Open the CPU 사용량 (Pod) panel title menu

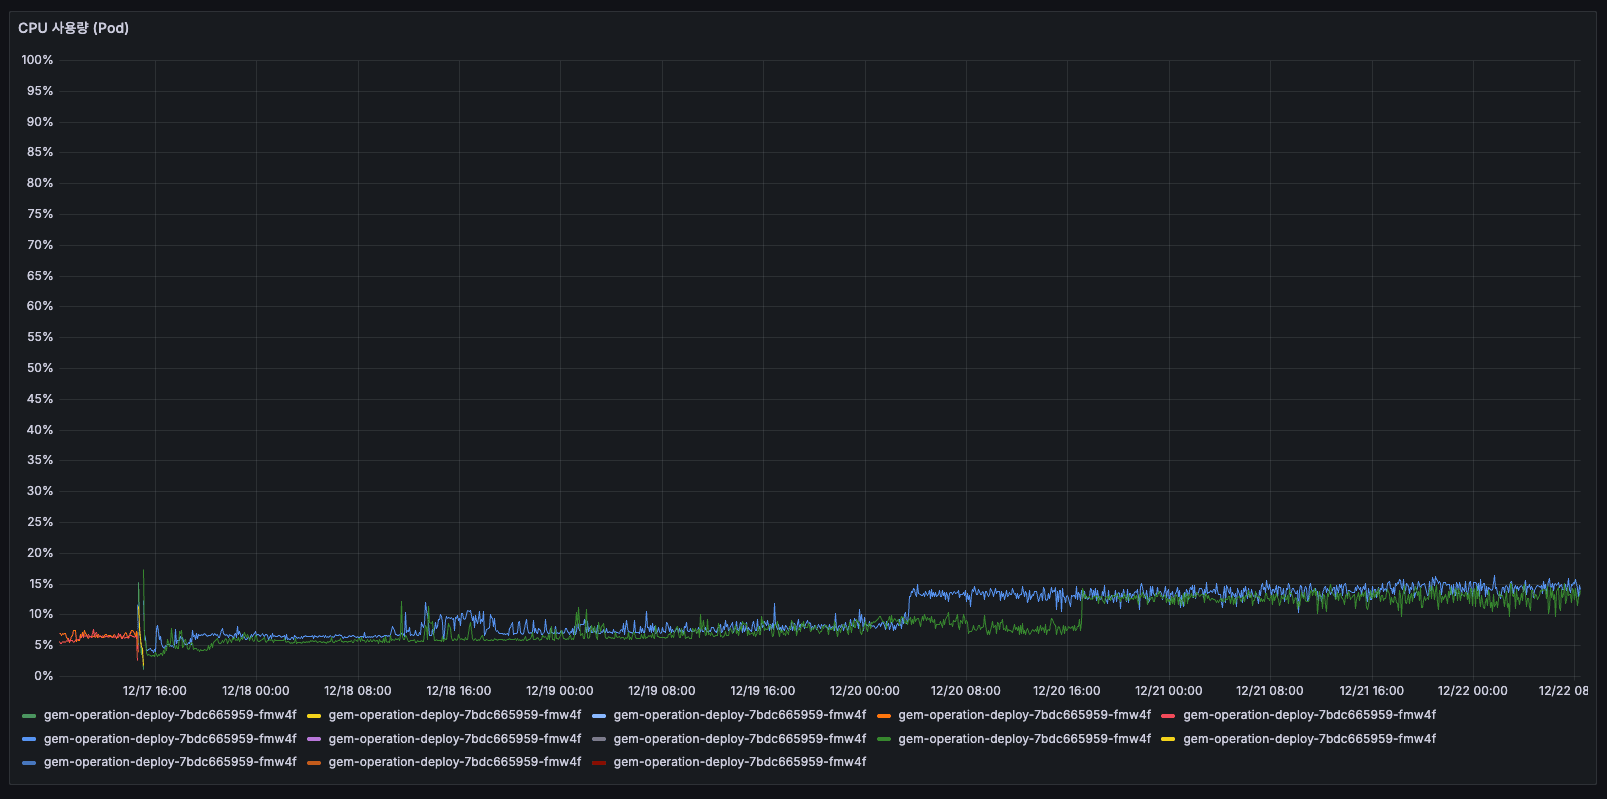(73, 28)
